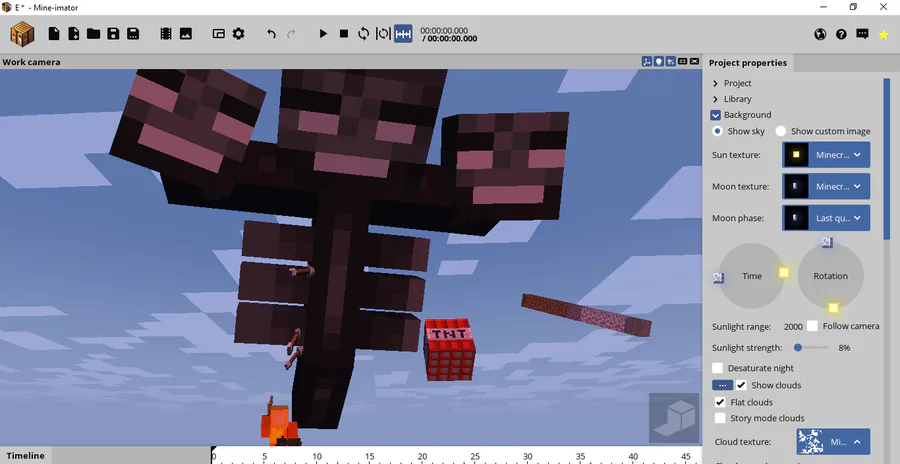This screenshot has width=900, height=464.
Task: Open the Moon texture dropdown
Action: pyautogui.click(x=826, y=187)
